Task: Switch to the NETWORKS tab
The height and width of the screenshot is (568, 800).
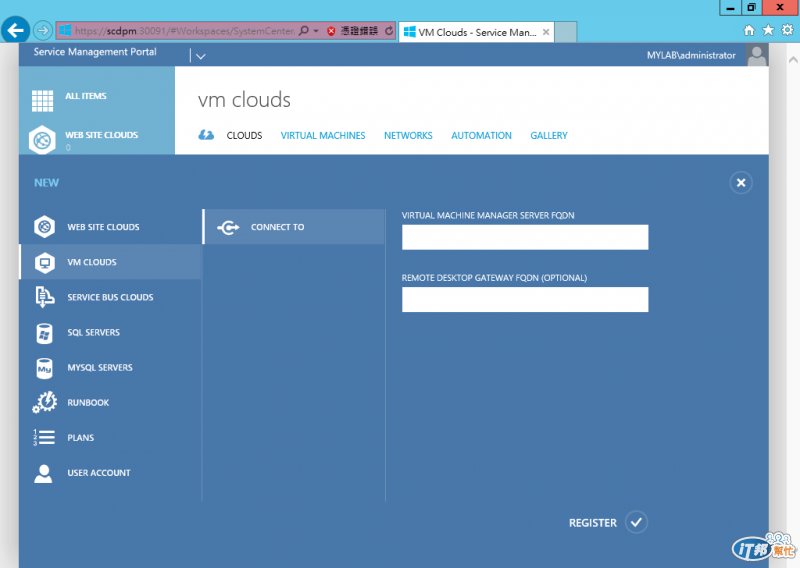Action: point(408,136)
